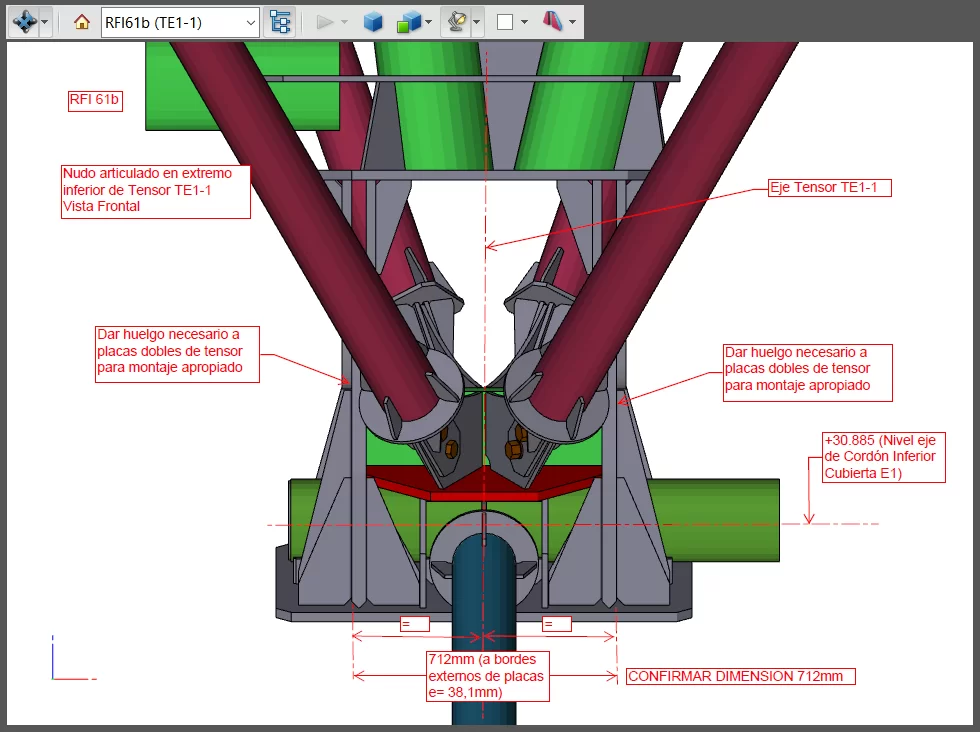
Task: Click the navigation pan/rotate tool icon
Action: (23, 22)
